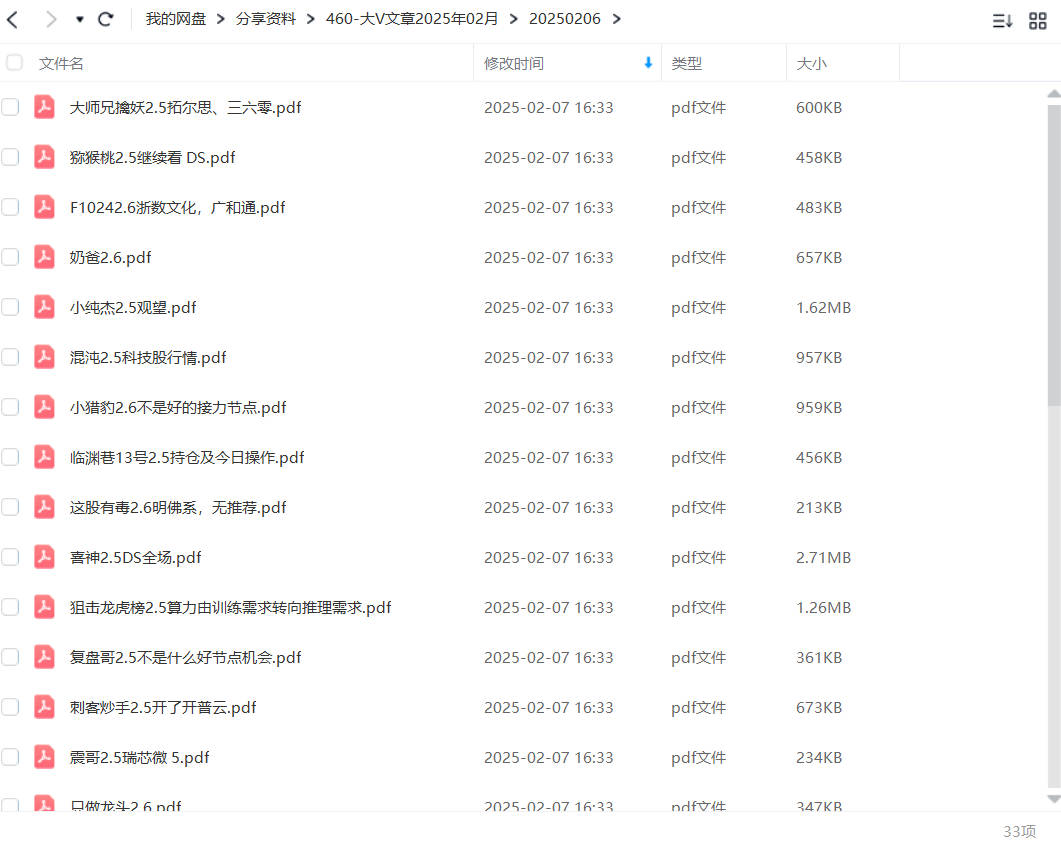1061x847 pixels.
Task: Navigate to 分享资料 in breadcrumb
Action: click(265, 19)
